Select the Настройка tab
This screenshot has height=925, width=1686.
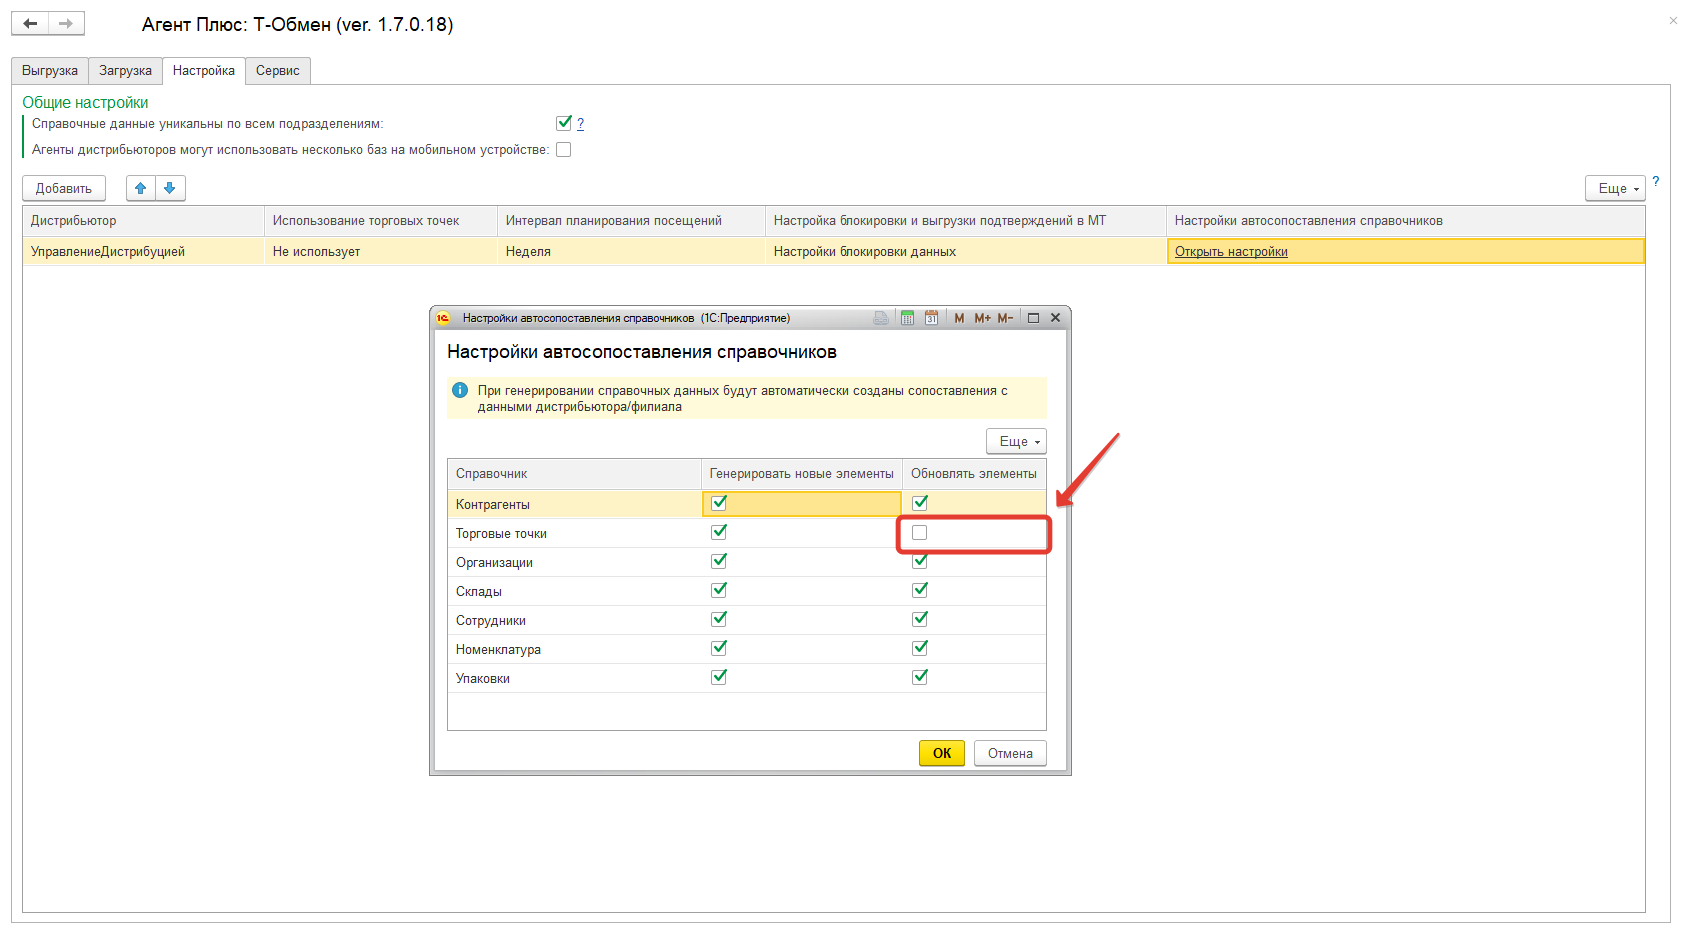click(x=204, y=71)
